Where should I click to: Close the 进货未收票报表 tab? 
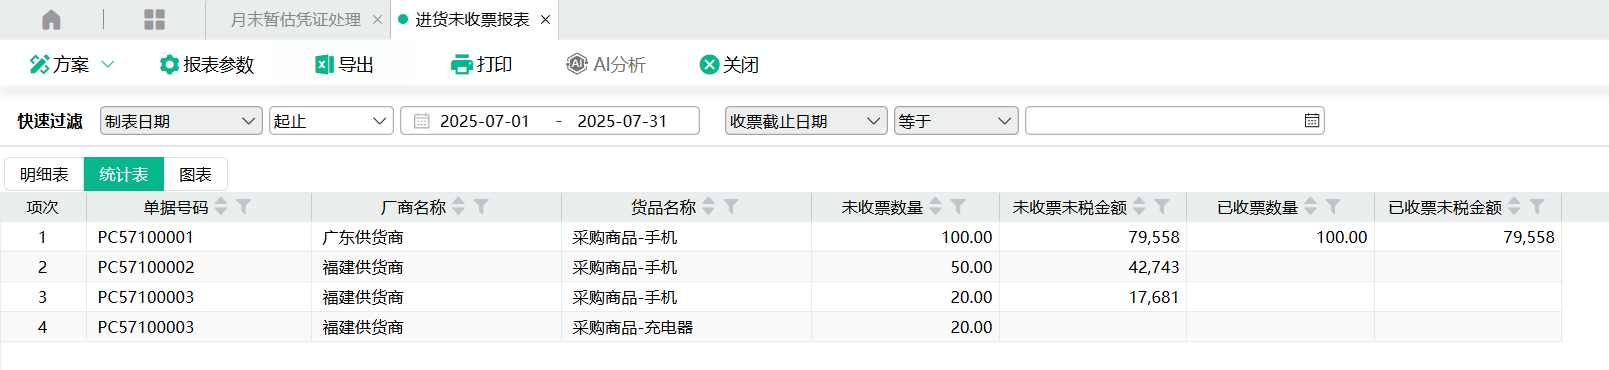[545, 20]
